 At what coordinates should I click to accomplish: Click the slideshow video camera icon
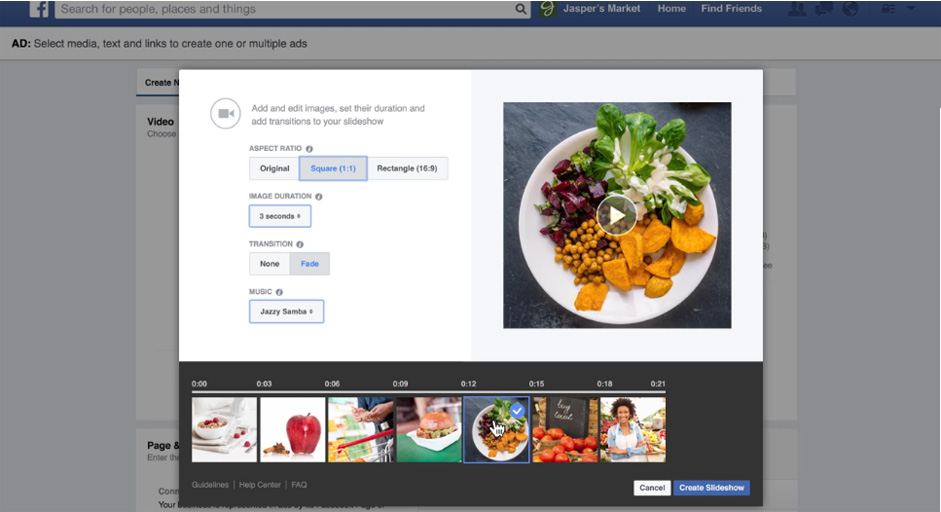(226, 113)
